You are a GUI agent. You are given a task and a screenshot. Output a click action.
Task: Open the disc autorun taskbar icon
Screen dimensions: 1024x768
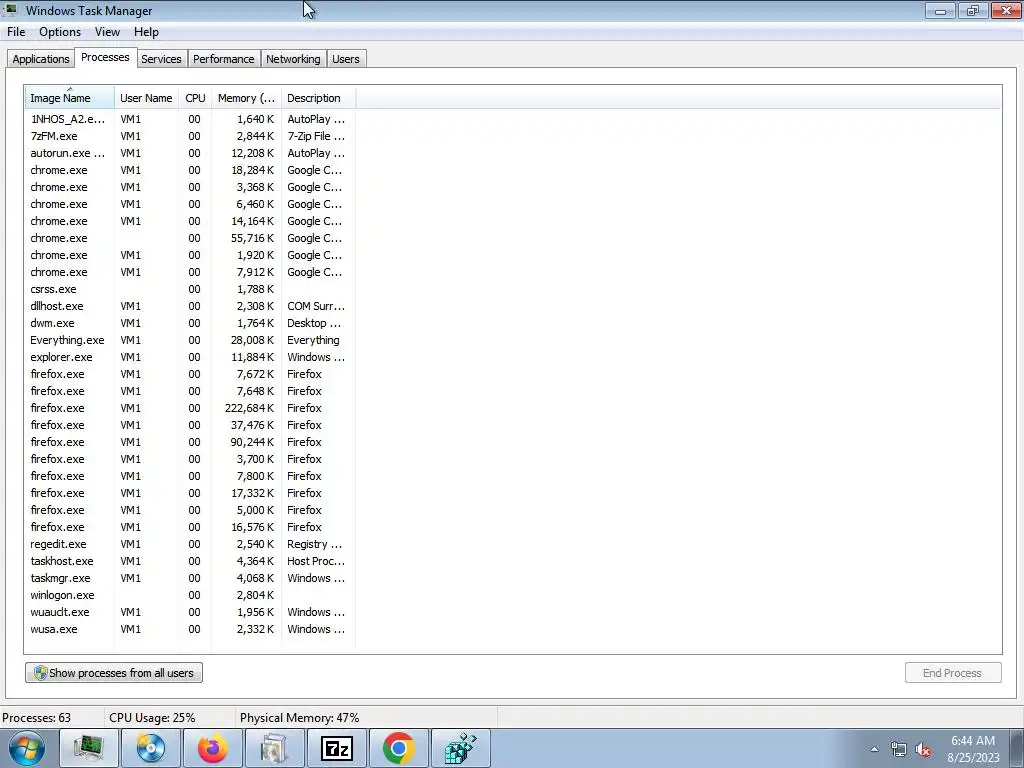[x=151, y=748]
